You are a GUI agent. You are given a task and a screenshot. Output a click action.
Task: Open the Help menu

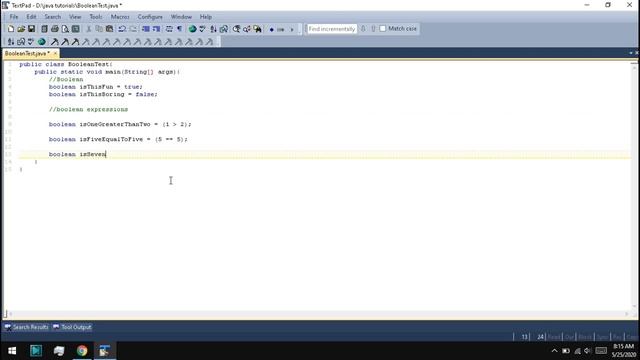[206, 17]
